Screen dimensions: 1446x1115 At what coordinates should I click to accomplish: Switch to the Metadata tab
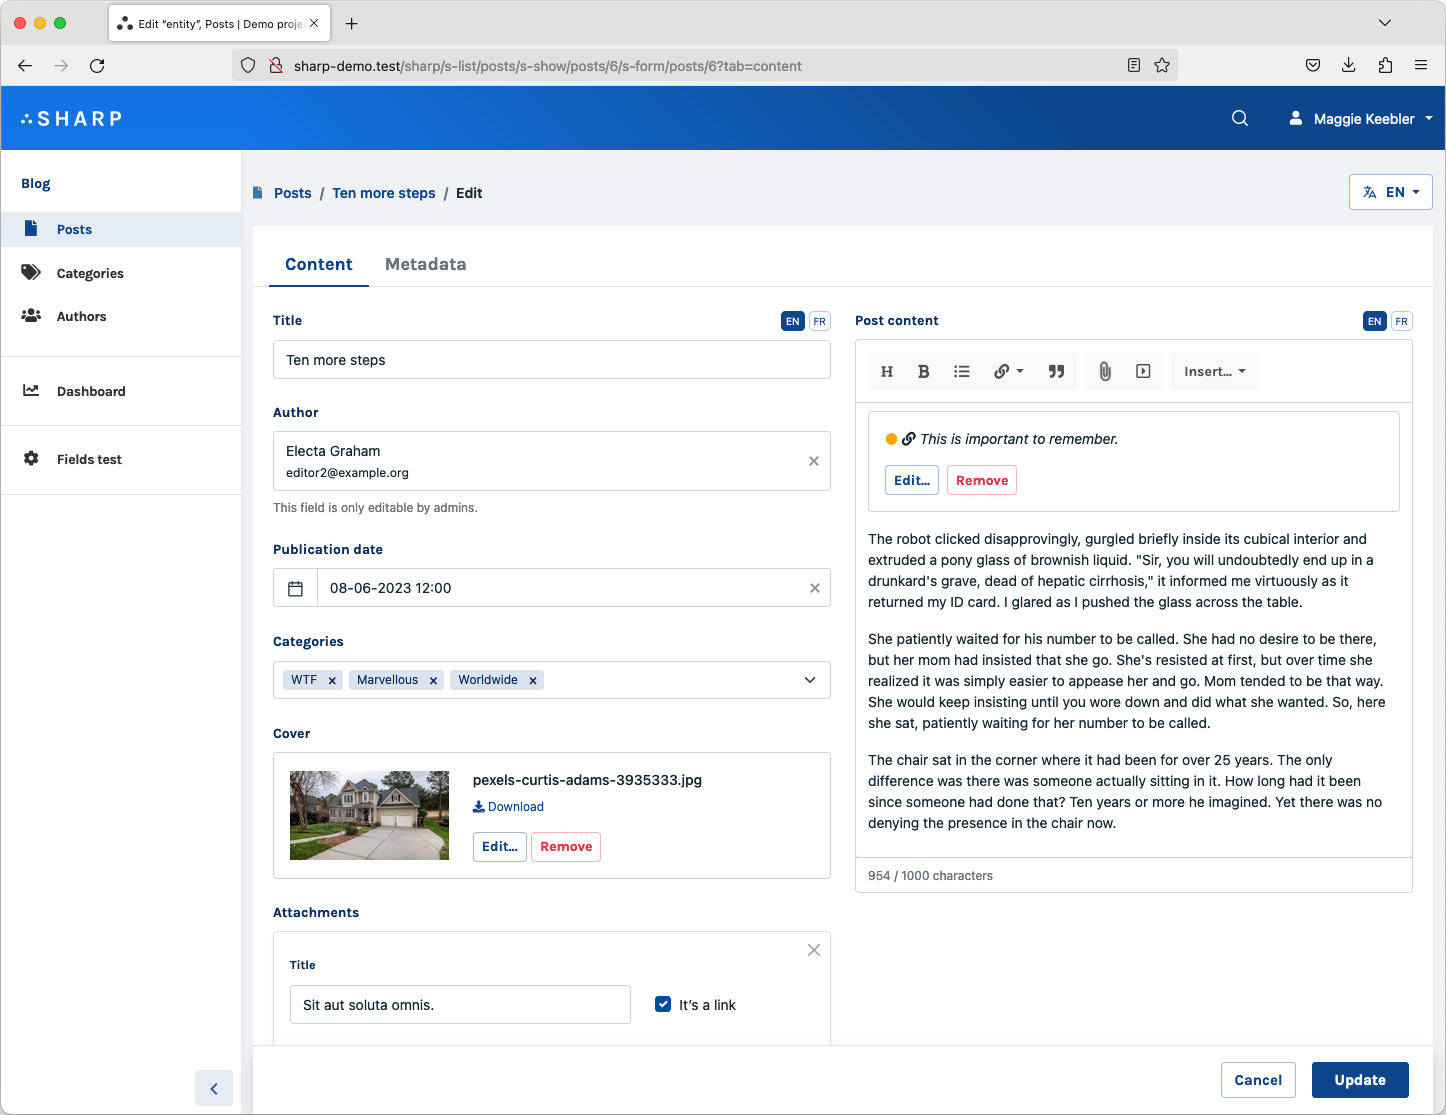[x=425, y=264]
